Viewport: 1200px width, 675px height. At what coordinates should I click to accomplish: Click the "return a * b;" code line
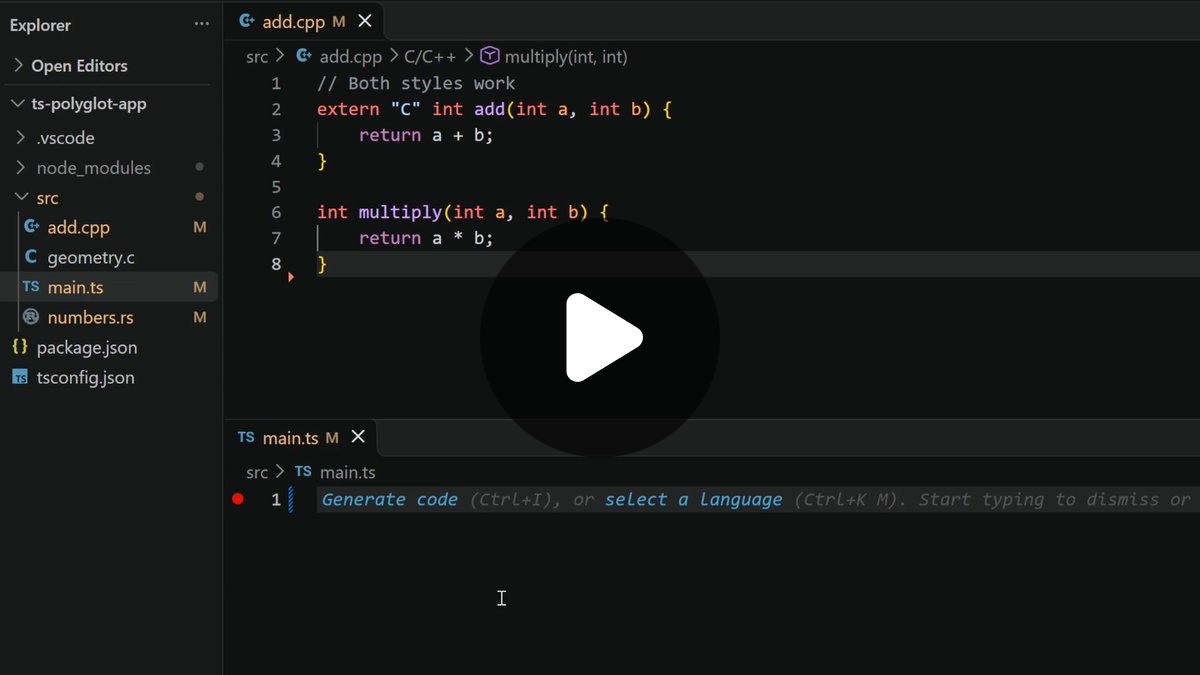point(426,238)
